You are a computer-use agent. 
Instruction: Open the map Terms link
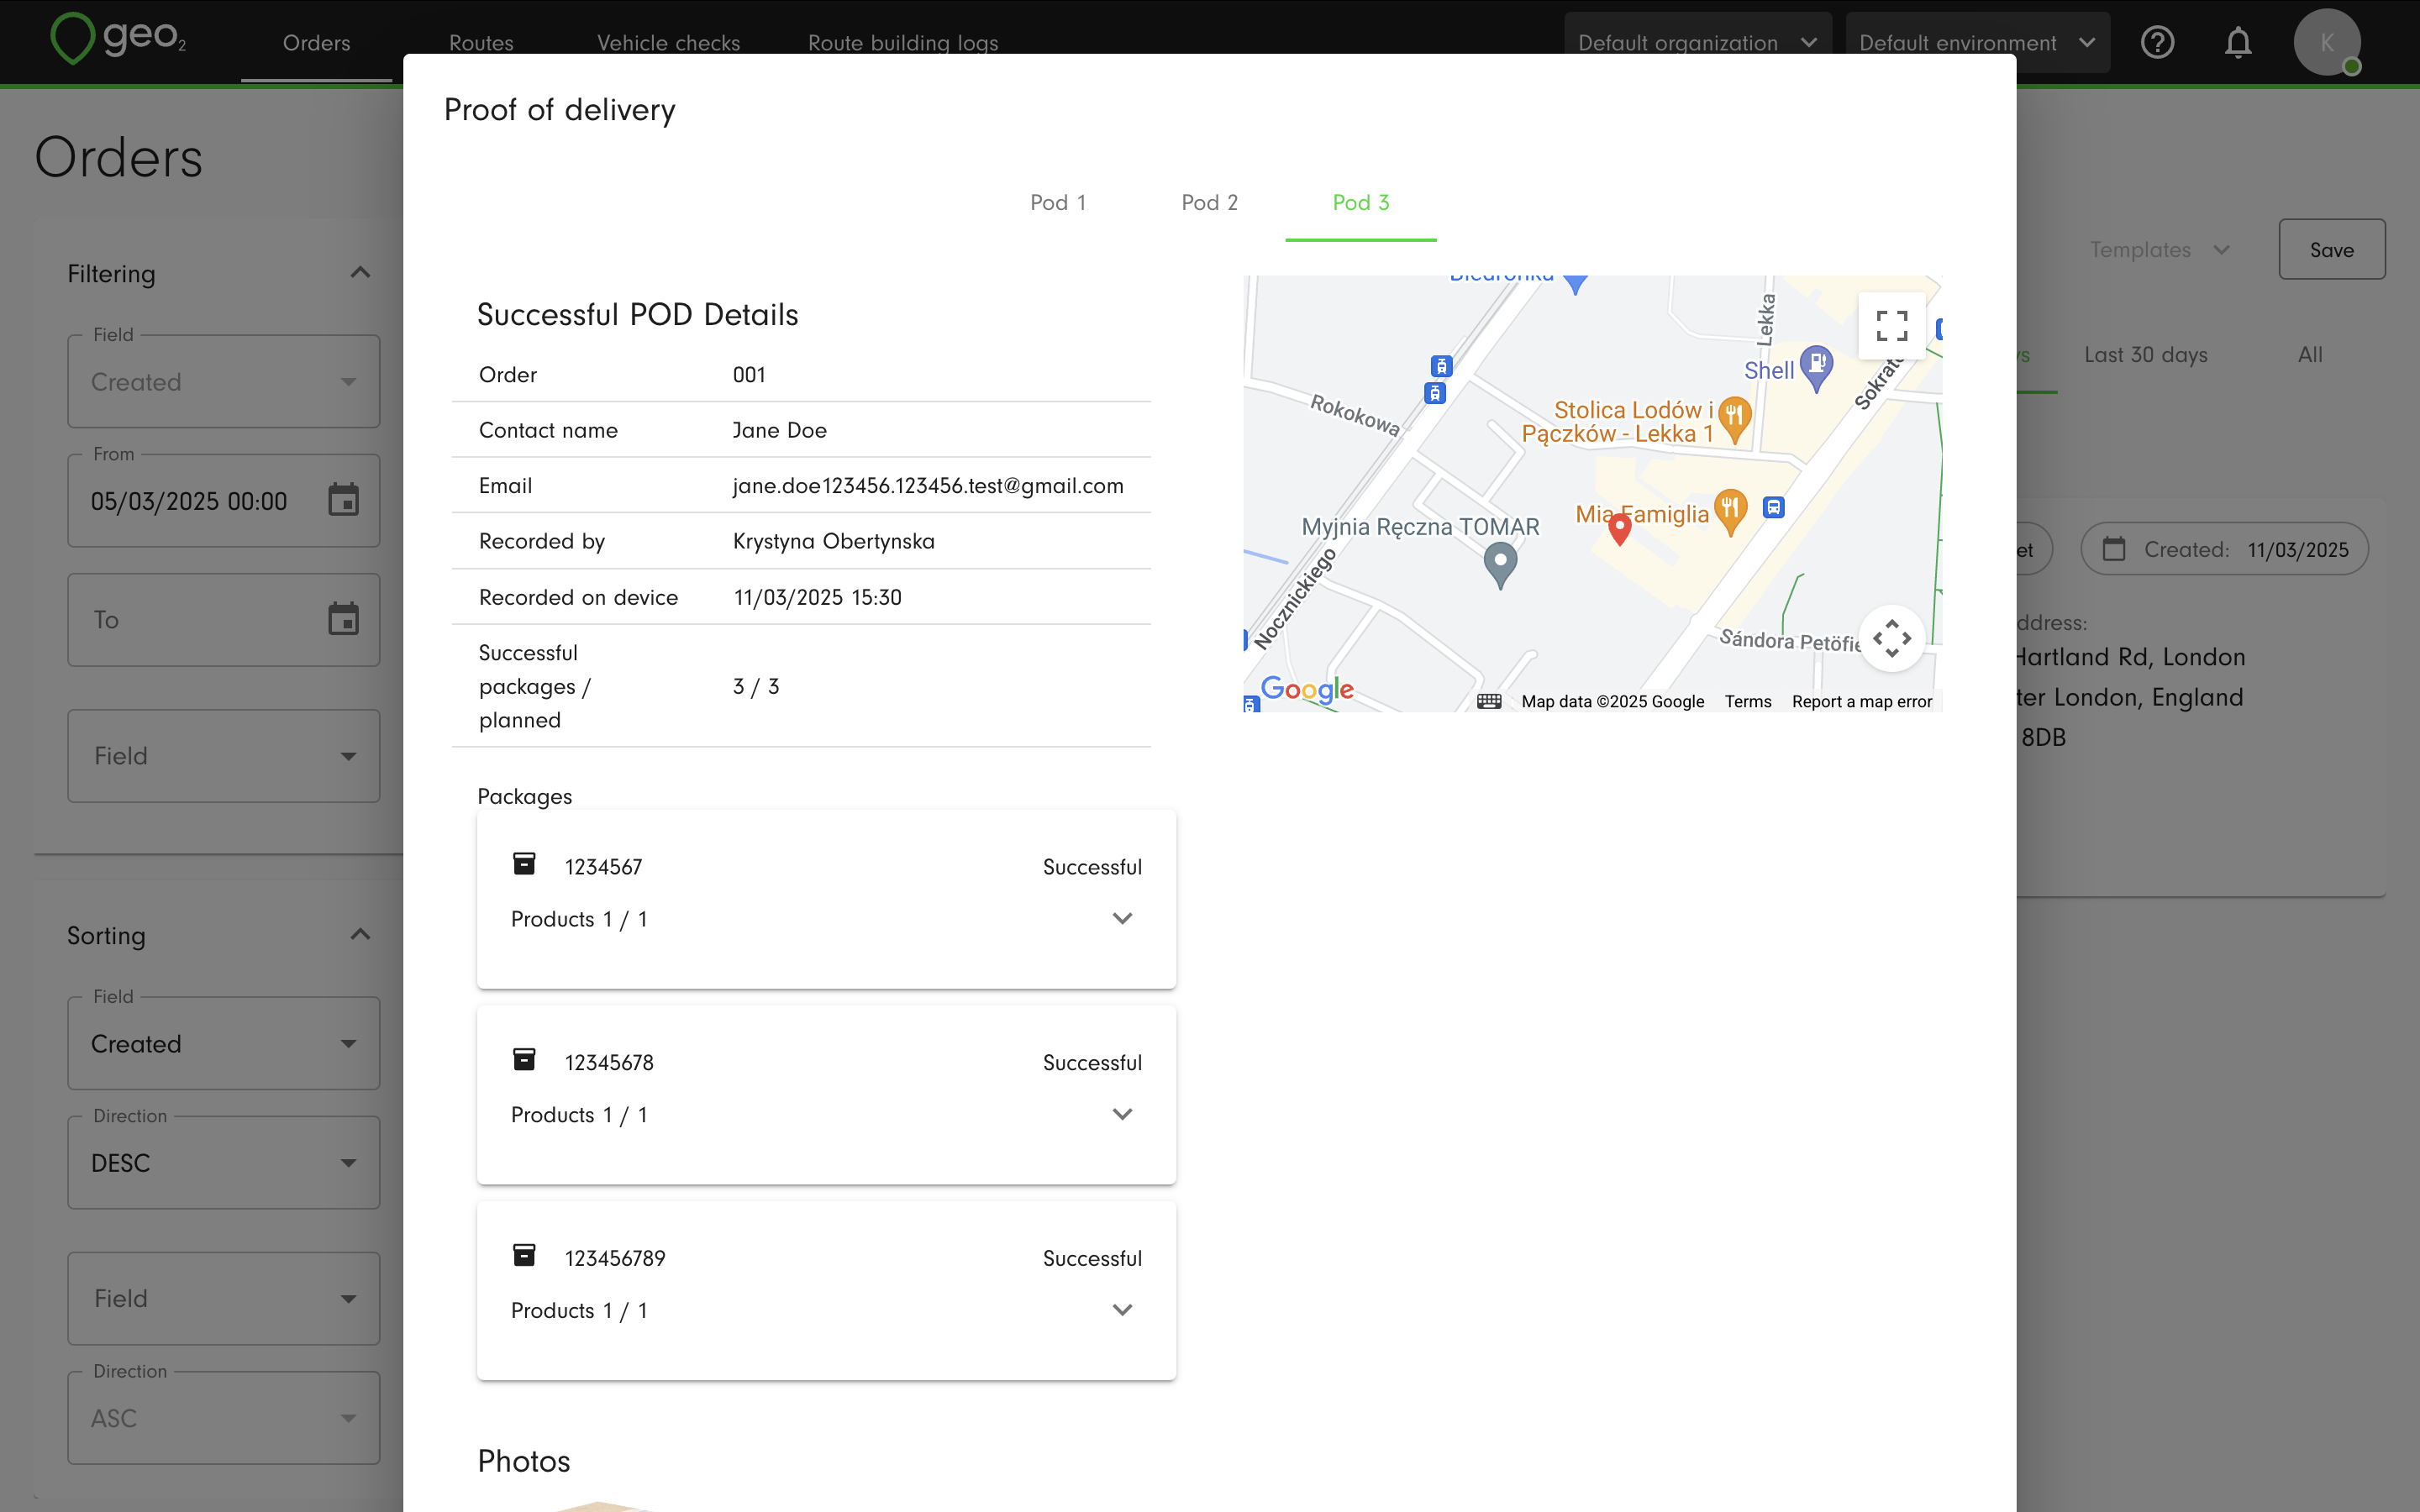1747,701
